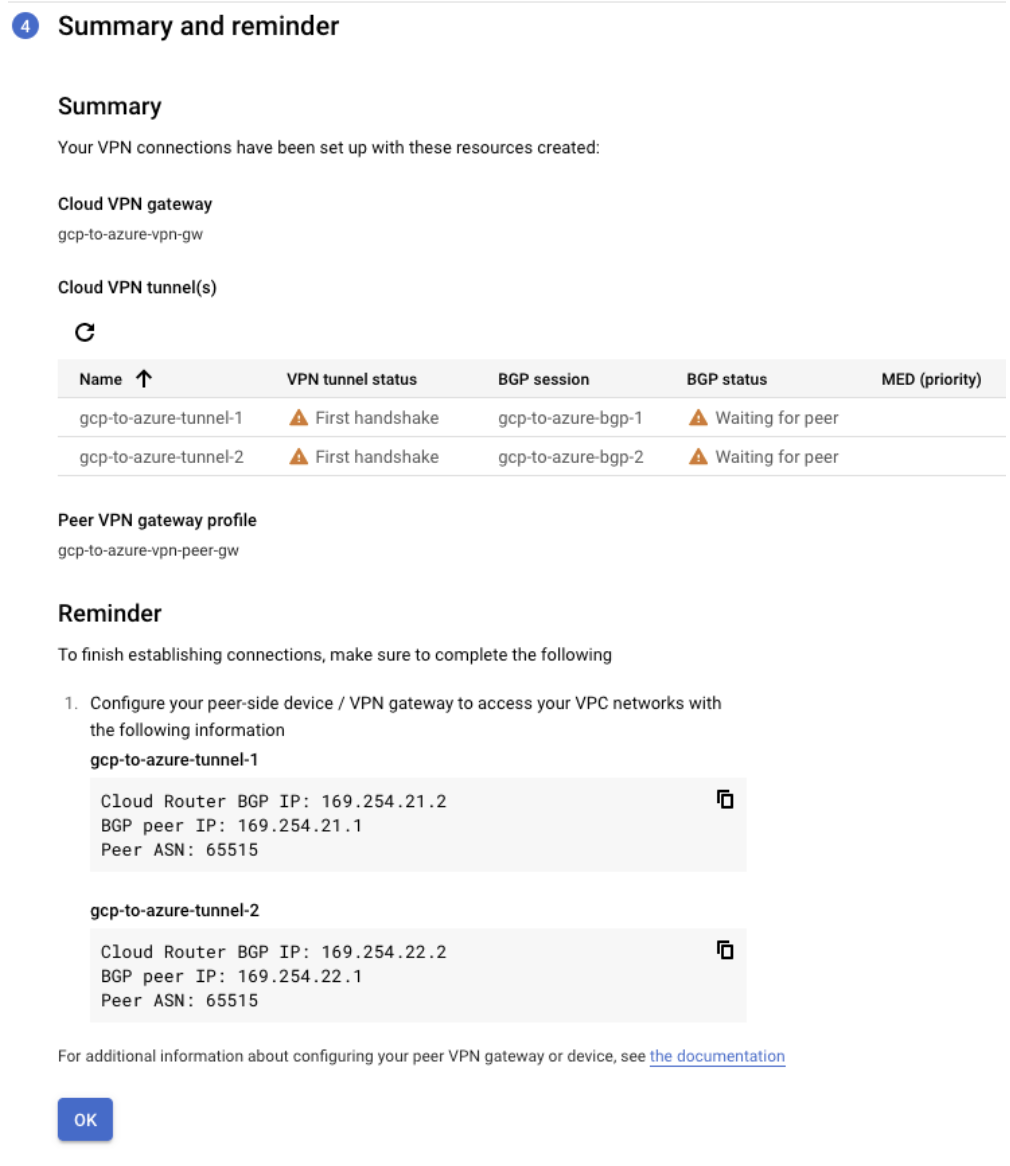Click the step 4 number badge

pyautogui.click(x=26, y=27)
